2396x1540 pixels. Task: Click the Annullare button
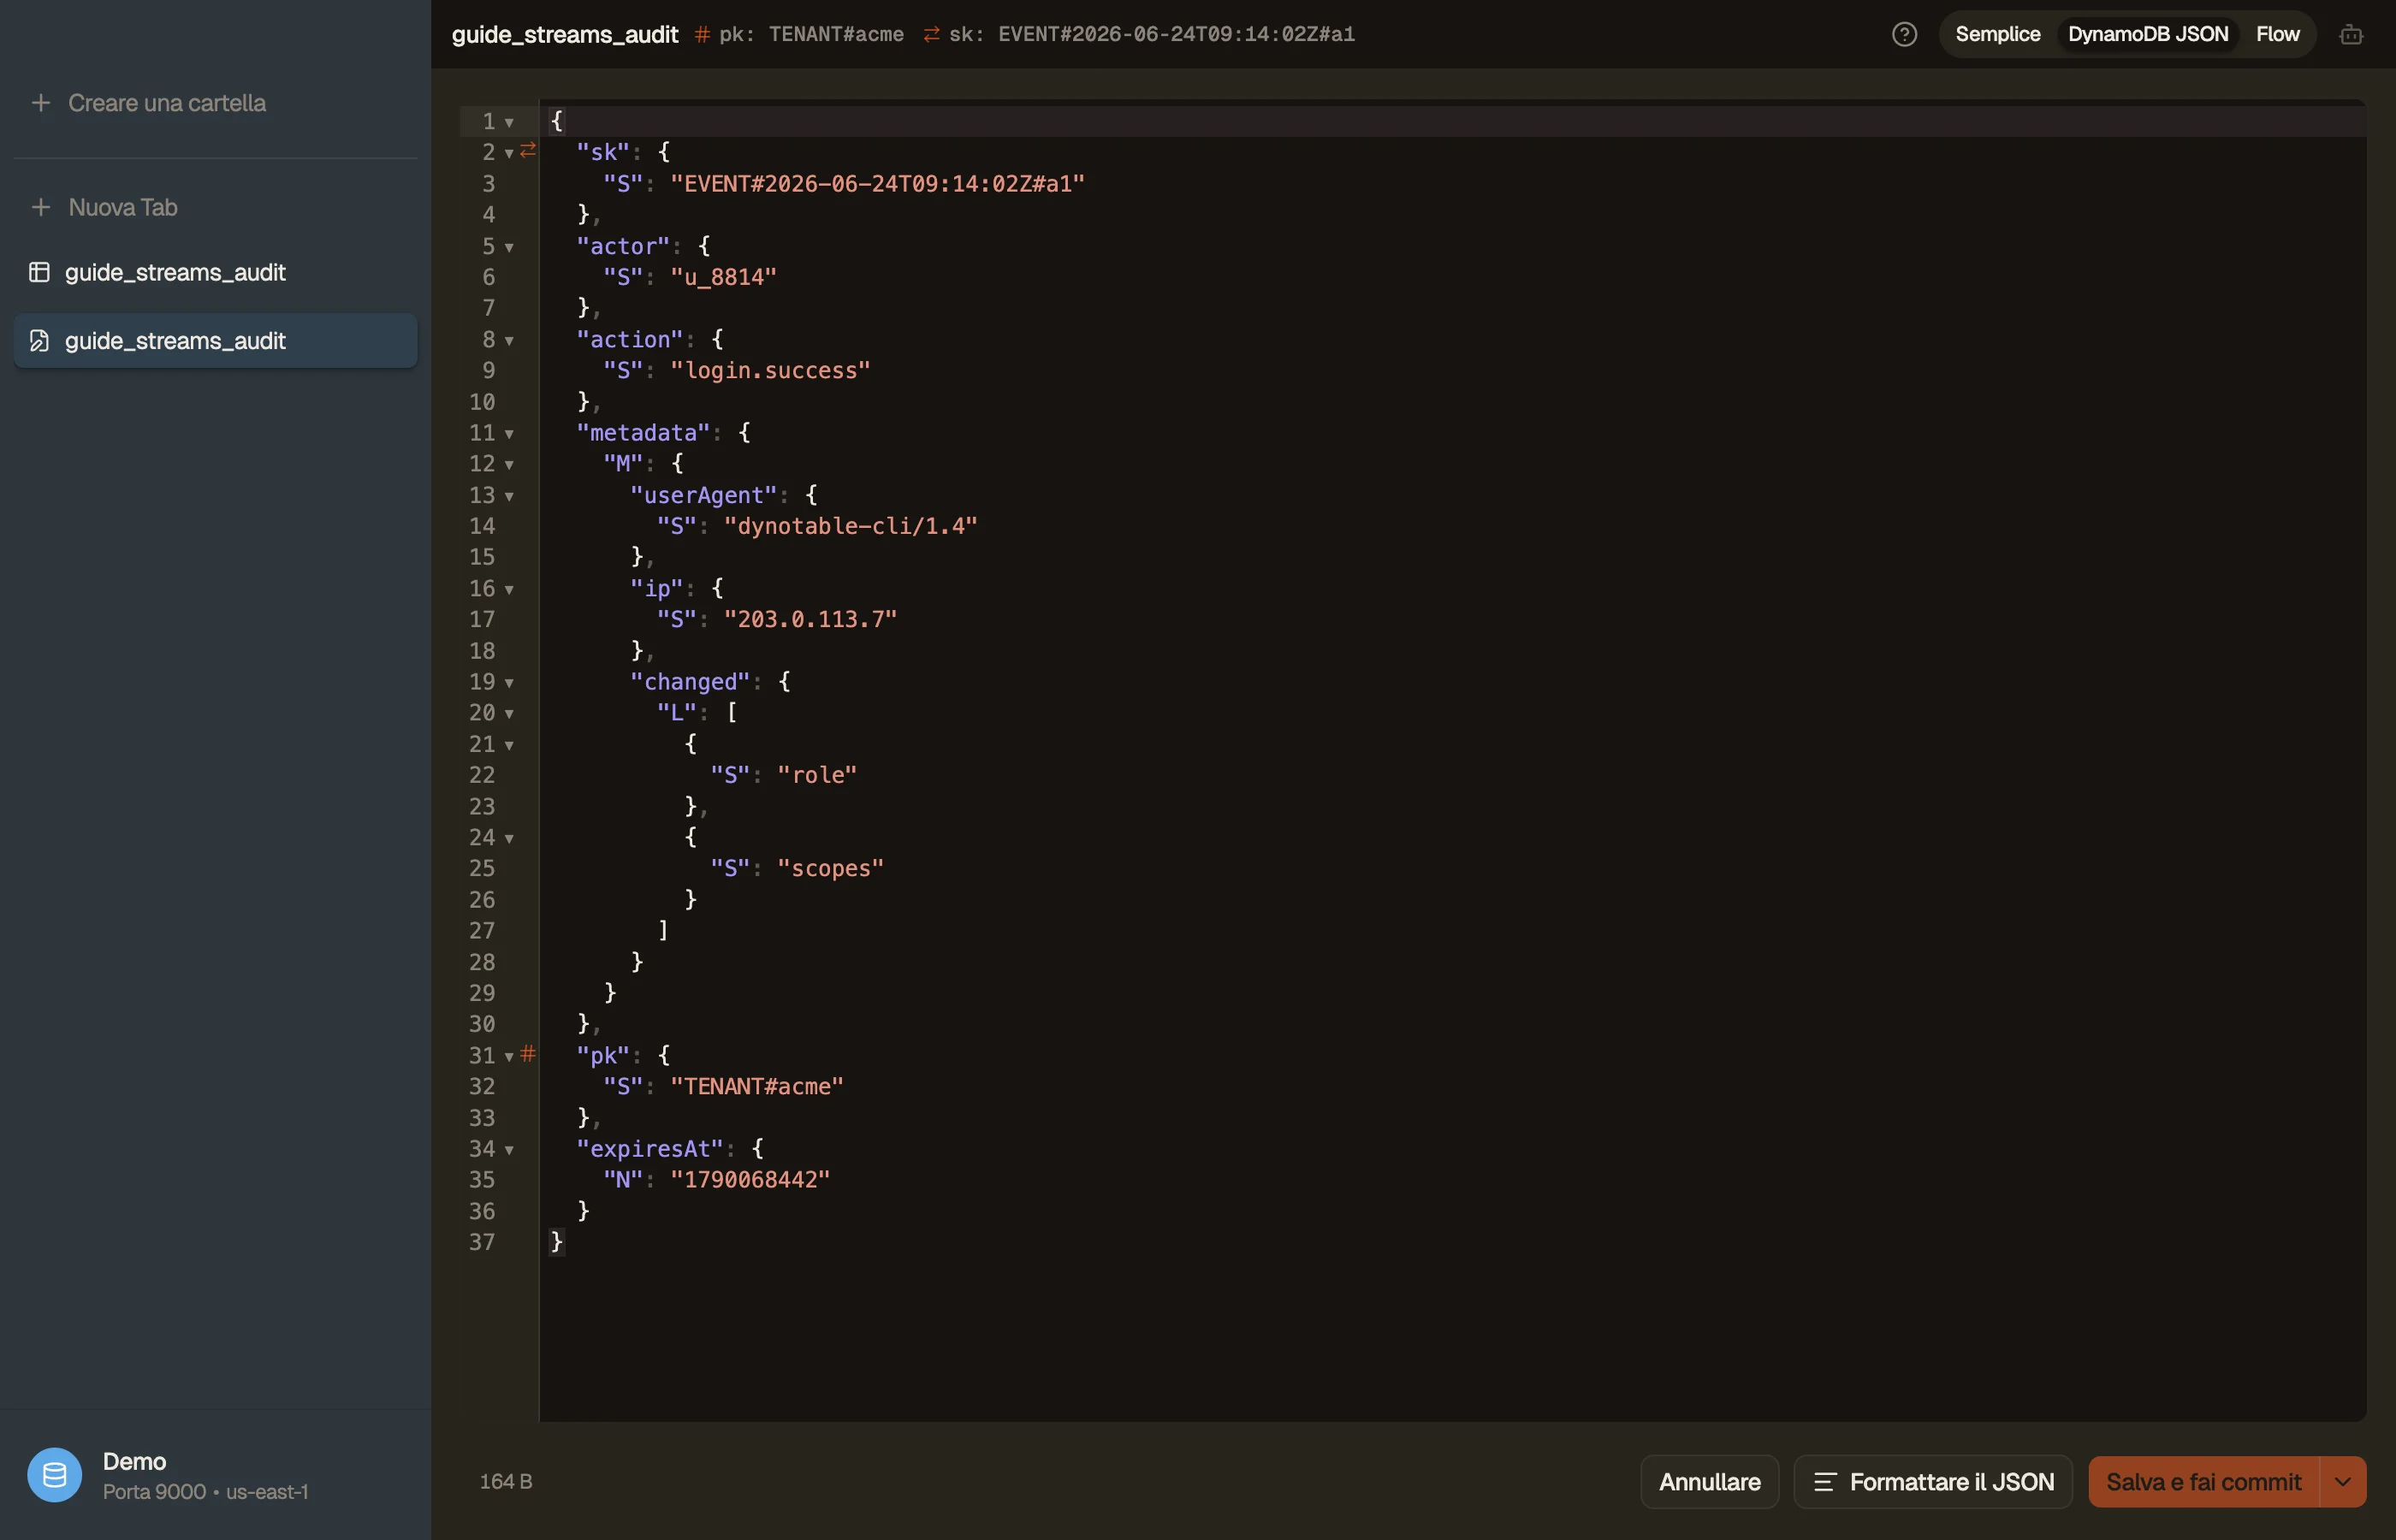click(x=1709, y=1482)
